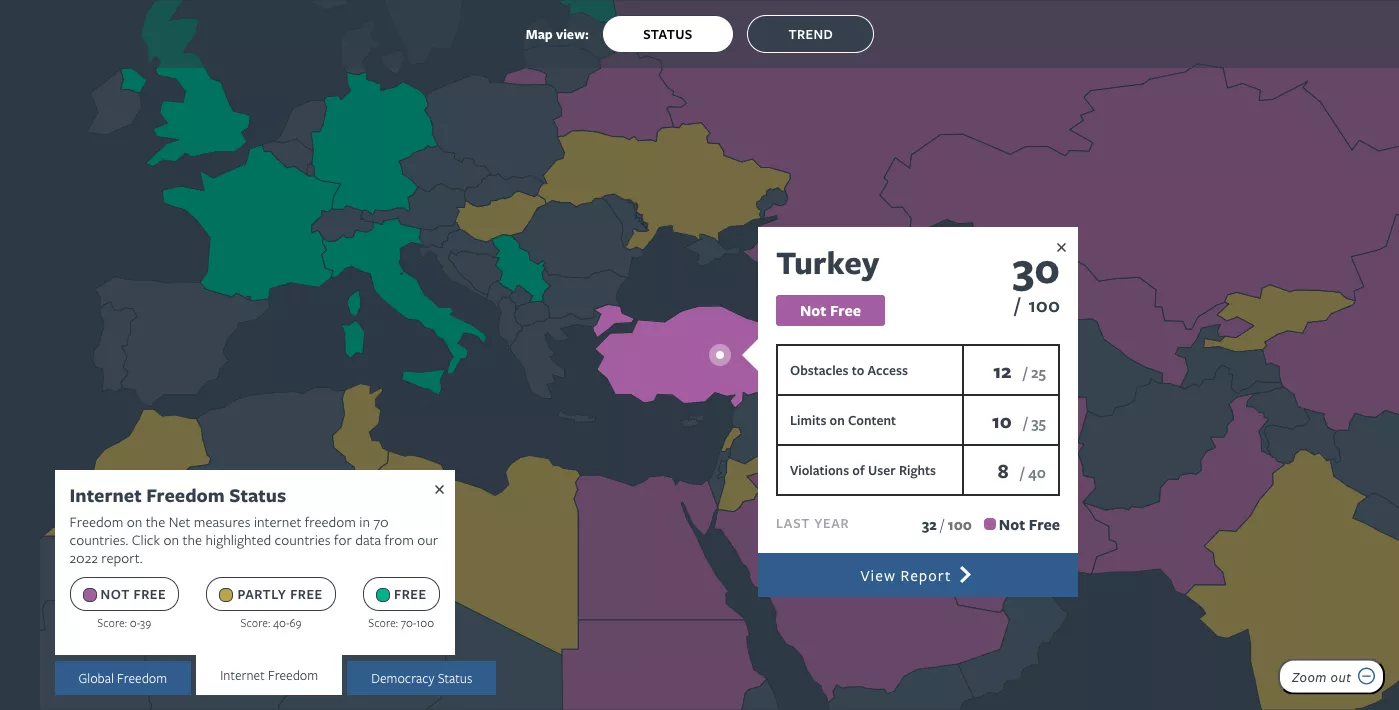Click the purple square beside last year's Not Free

[990, 524]
